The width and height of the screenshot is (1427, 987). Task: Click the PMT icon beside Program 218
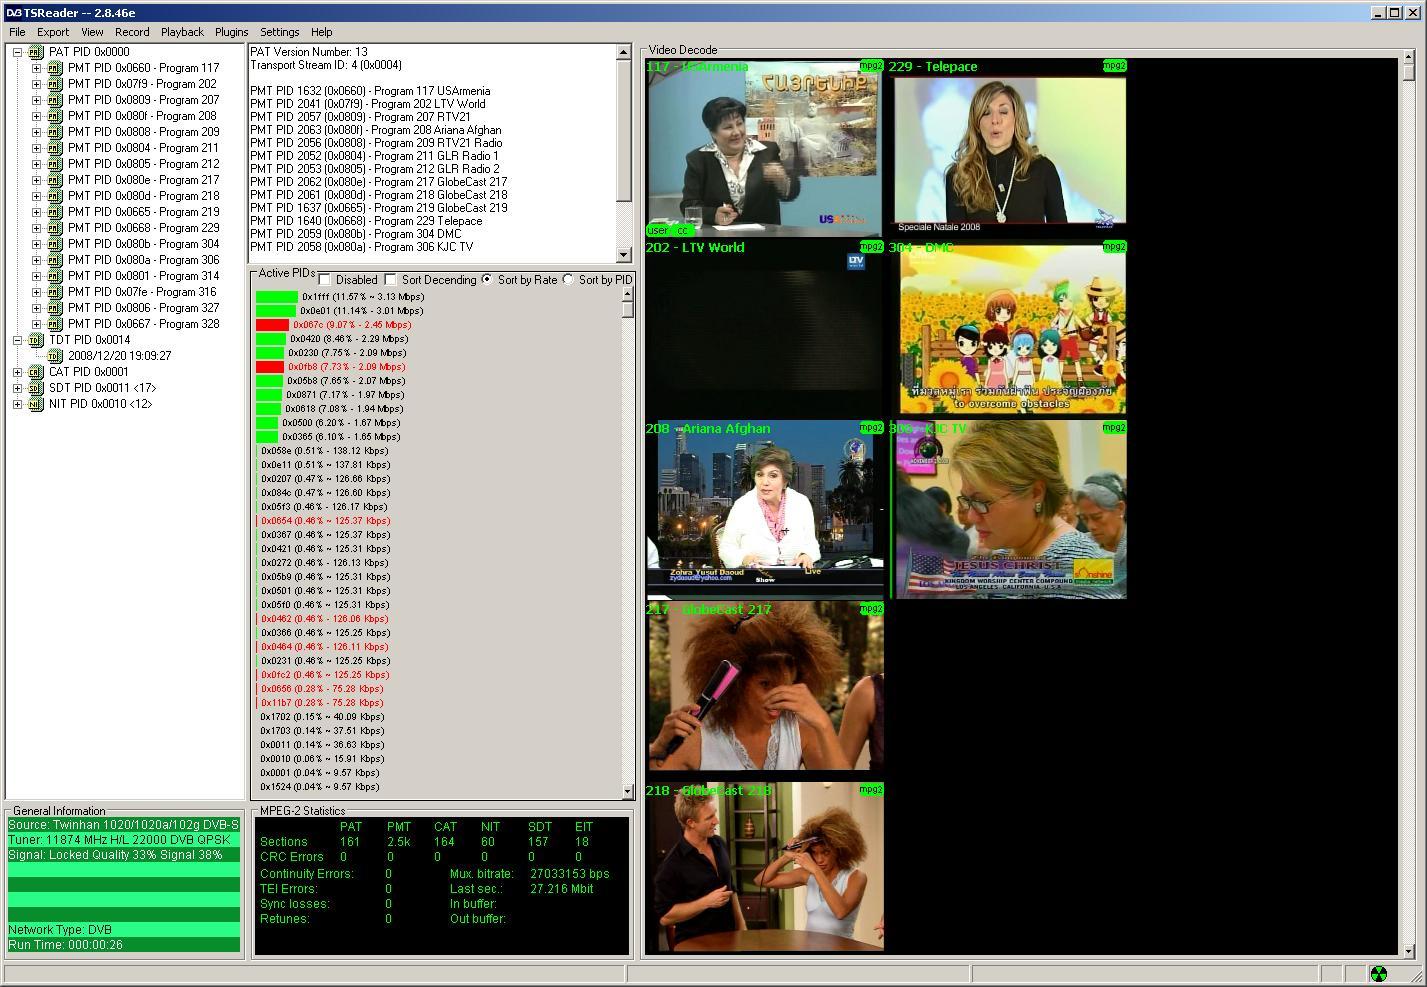tap(55, 196)
